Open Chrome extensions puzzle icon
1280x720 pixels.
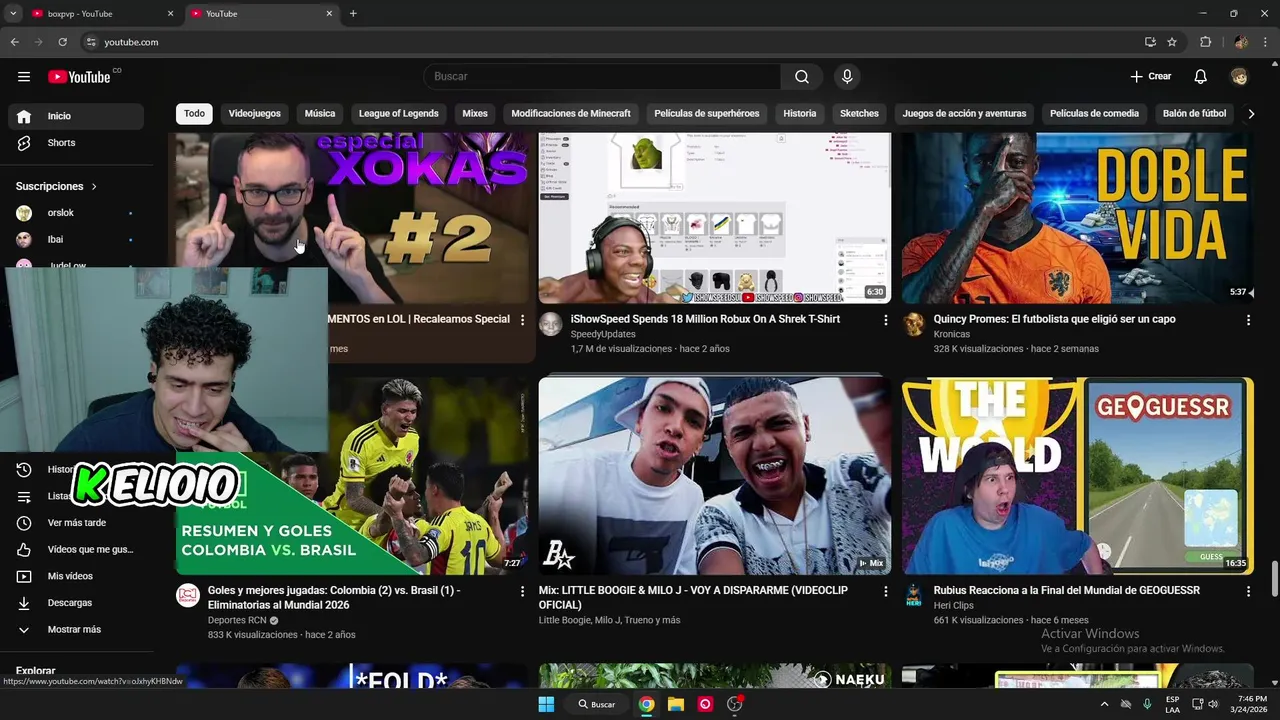[1205, 42]
